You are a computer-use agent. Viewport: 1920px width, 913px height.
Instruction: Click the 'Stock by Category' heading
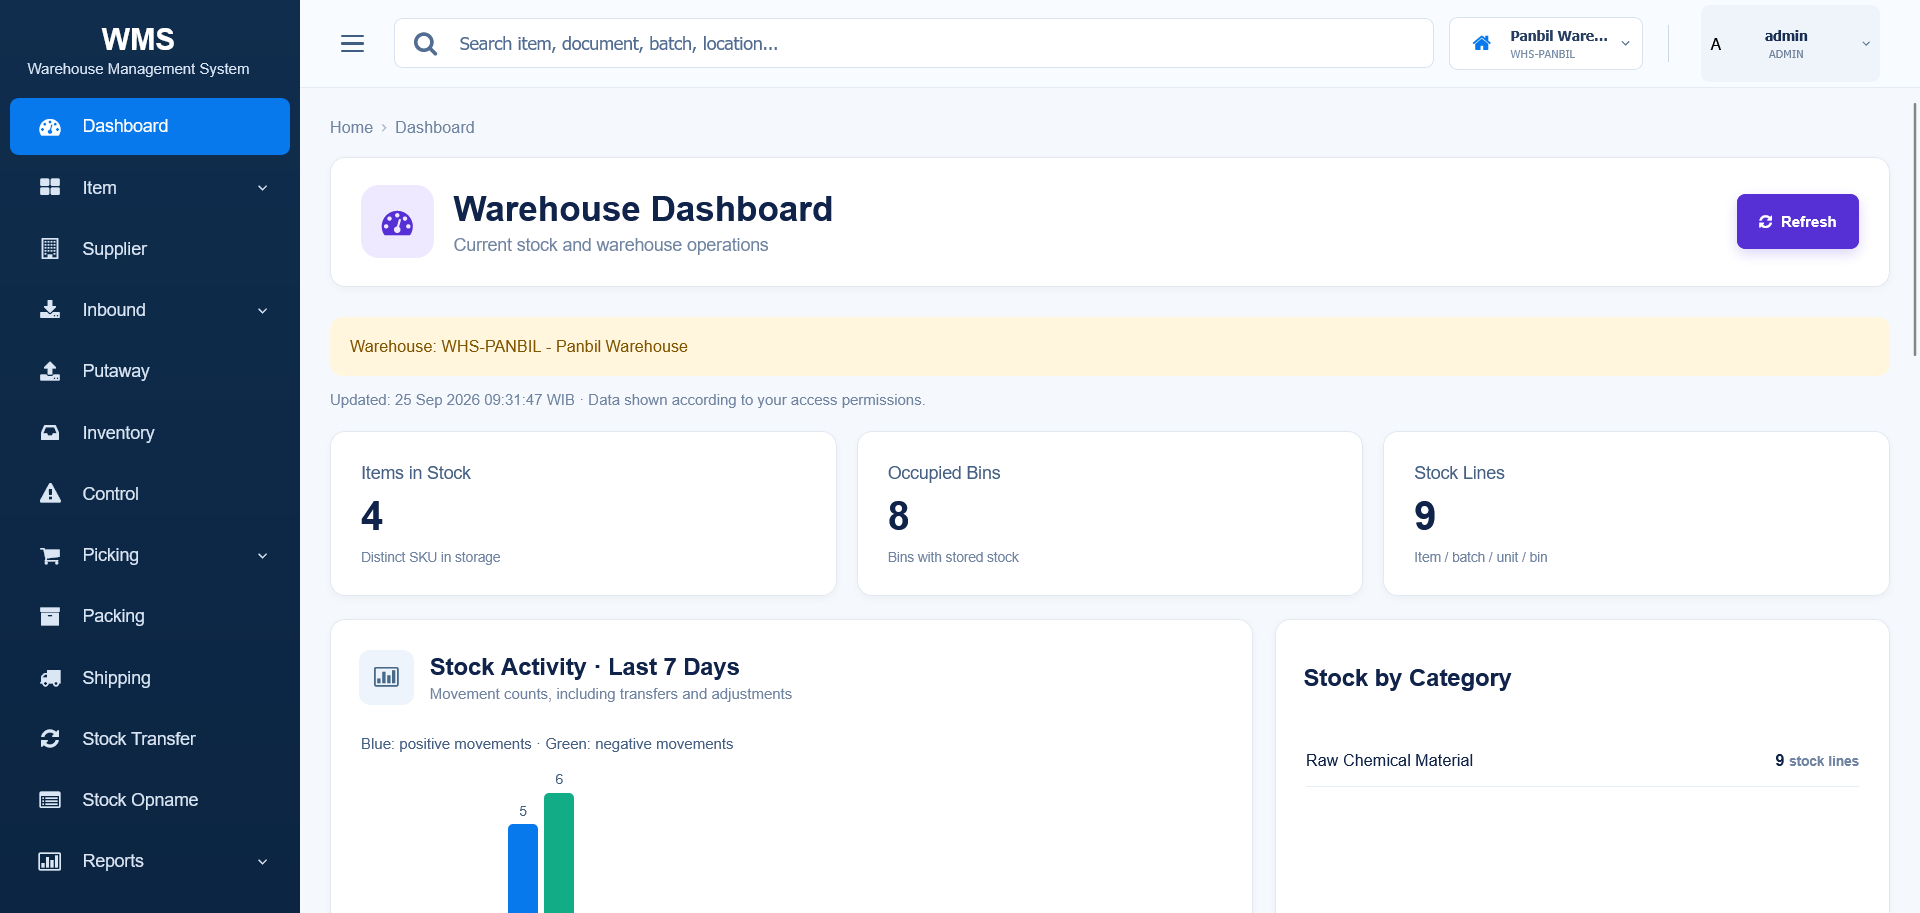1407,678
